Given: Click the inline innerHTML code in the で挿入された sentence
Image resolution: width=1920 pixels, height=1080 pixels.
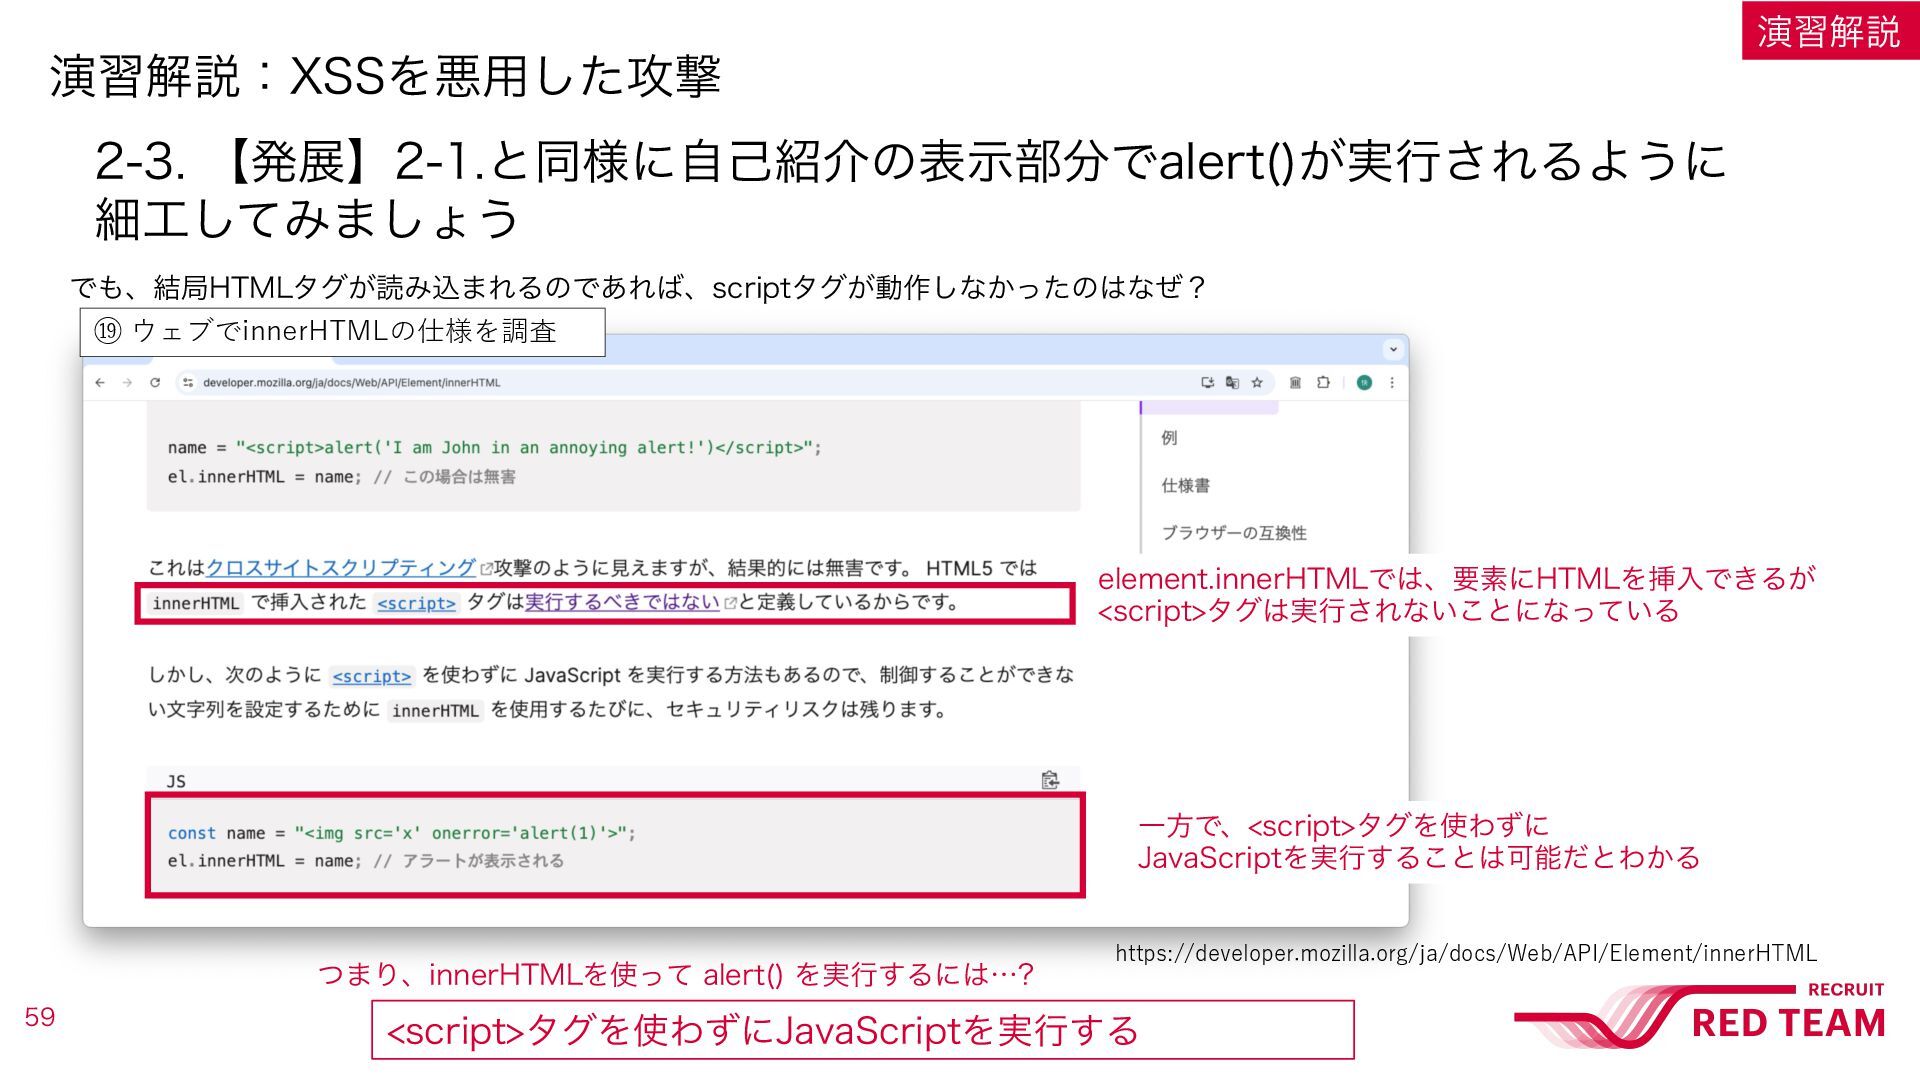Looking at the screenshot, I should tap(195, 603).
